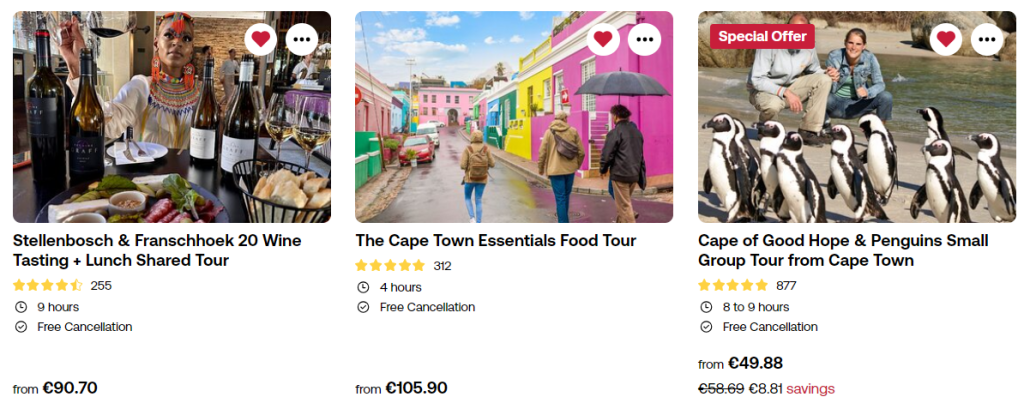
Task: Open more options on Penguins tour card
Action: click(988, 39)
